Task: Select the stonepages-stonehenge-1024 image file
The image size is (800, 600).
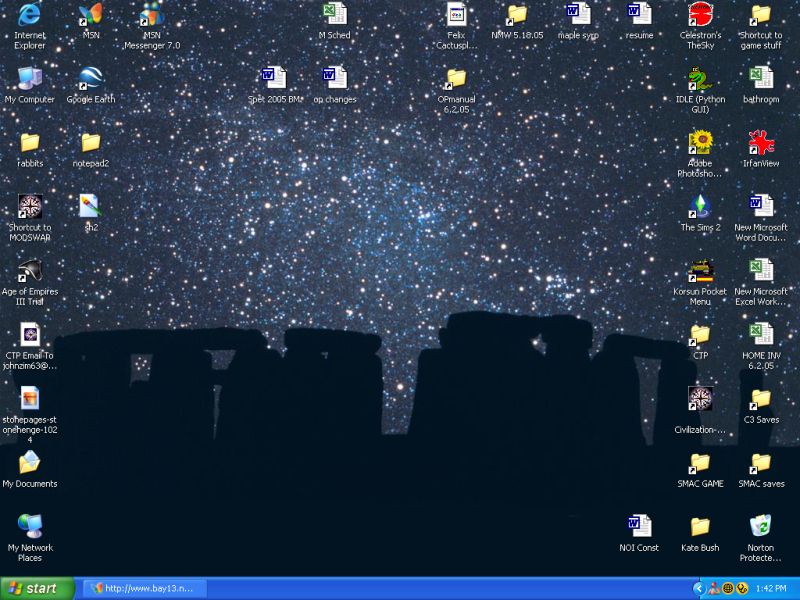Action: pos(30,399)
